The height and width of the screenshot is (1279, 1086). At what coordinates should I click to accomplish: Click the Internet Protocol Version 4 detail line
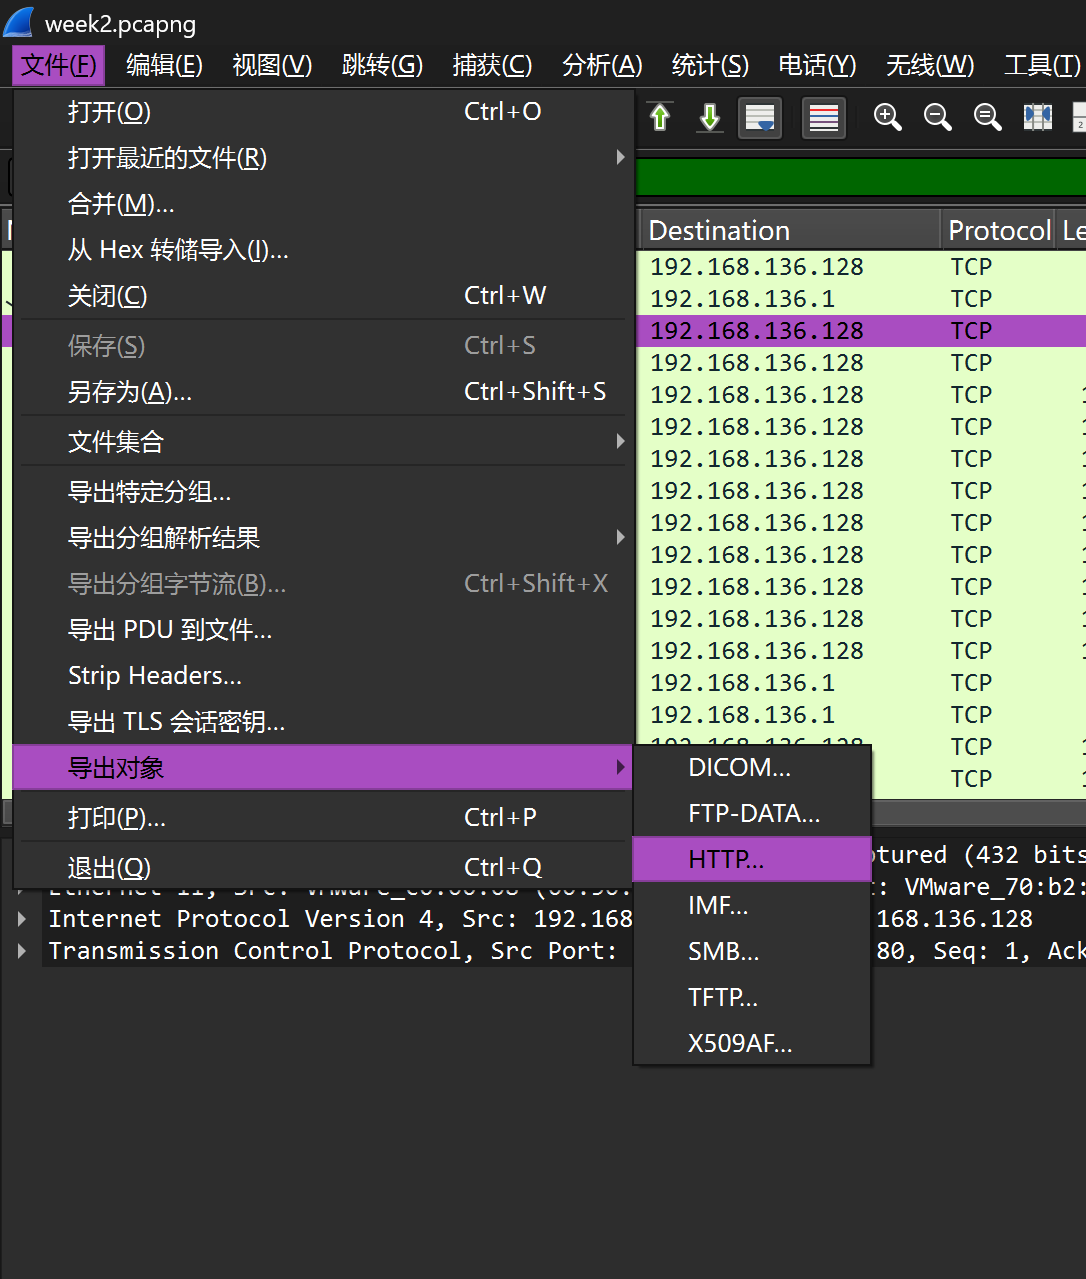340,919
